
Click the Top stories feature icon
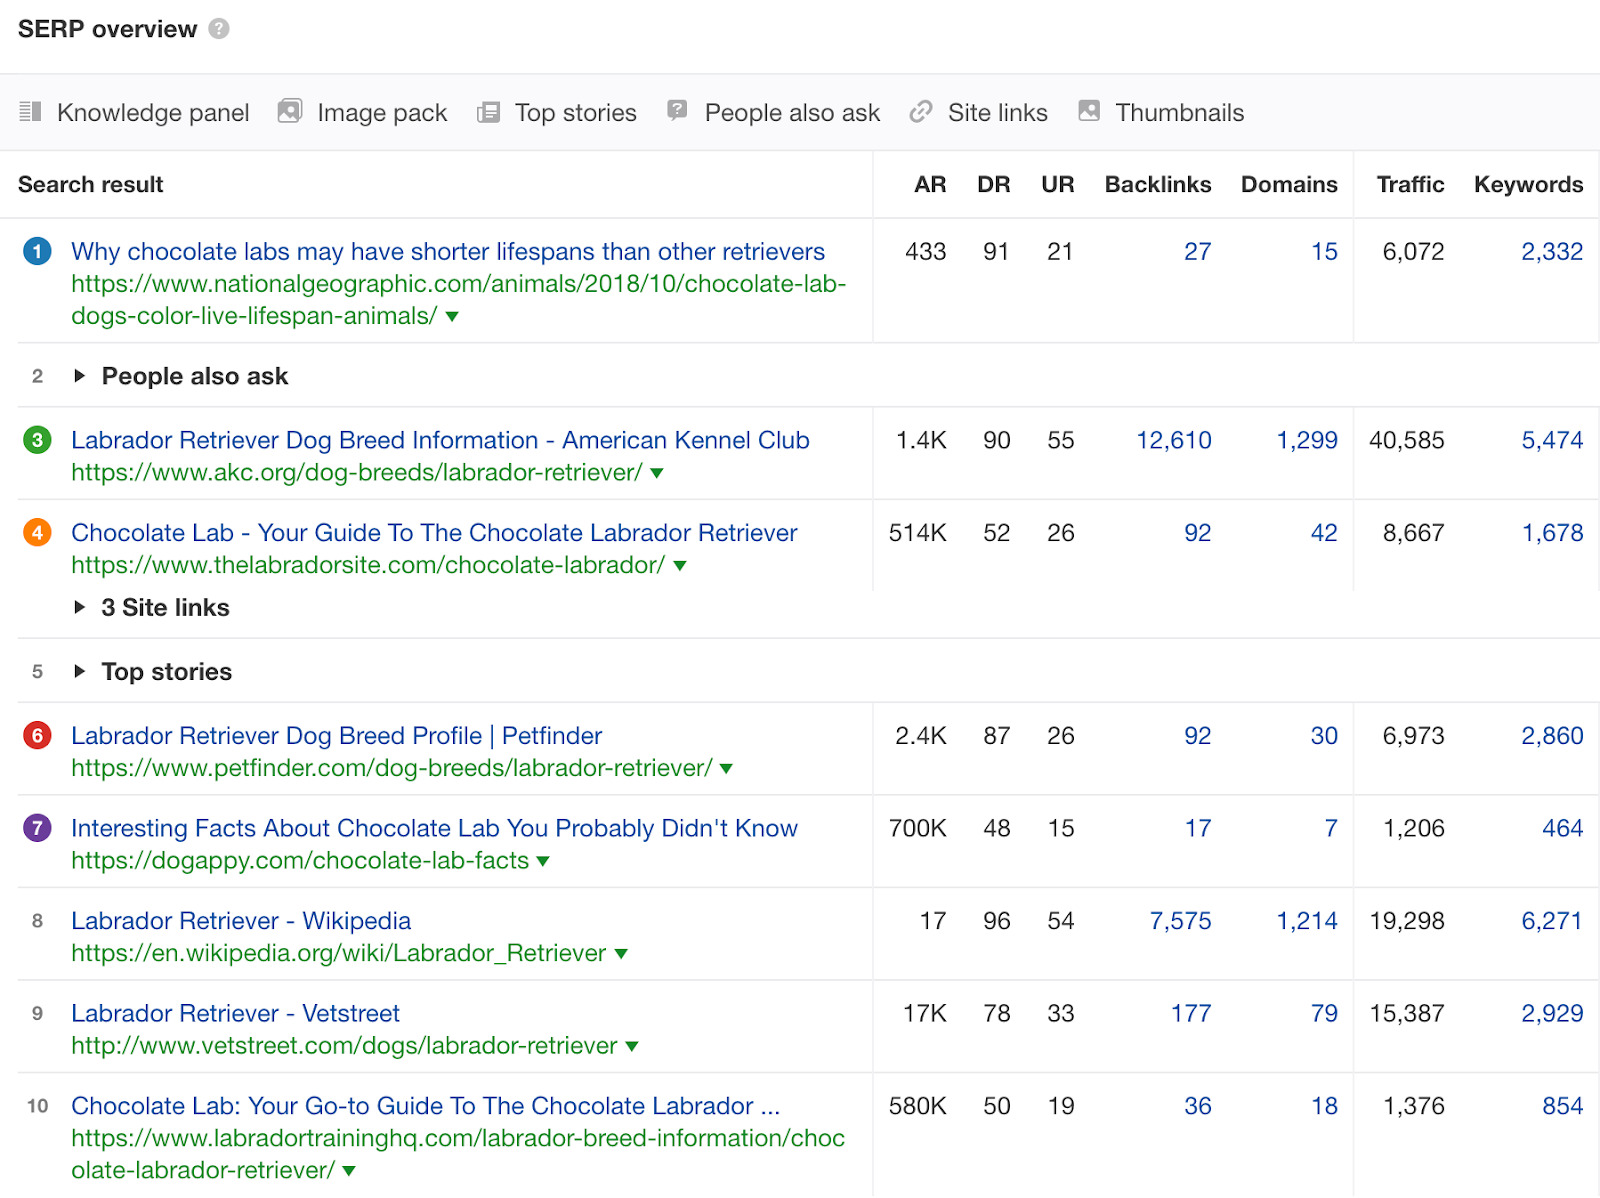click(489, 112)
